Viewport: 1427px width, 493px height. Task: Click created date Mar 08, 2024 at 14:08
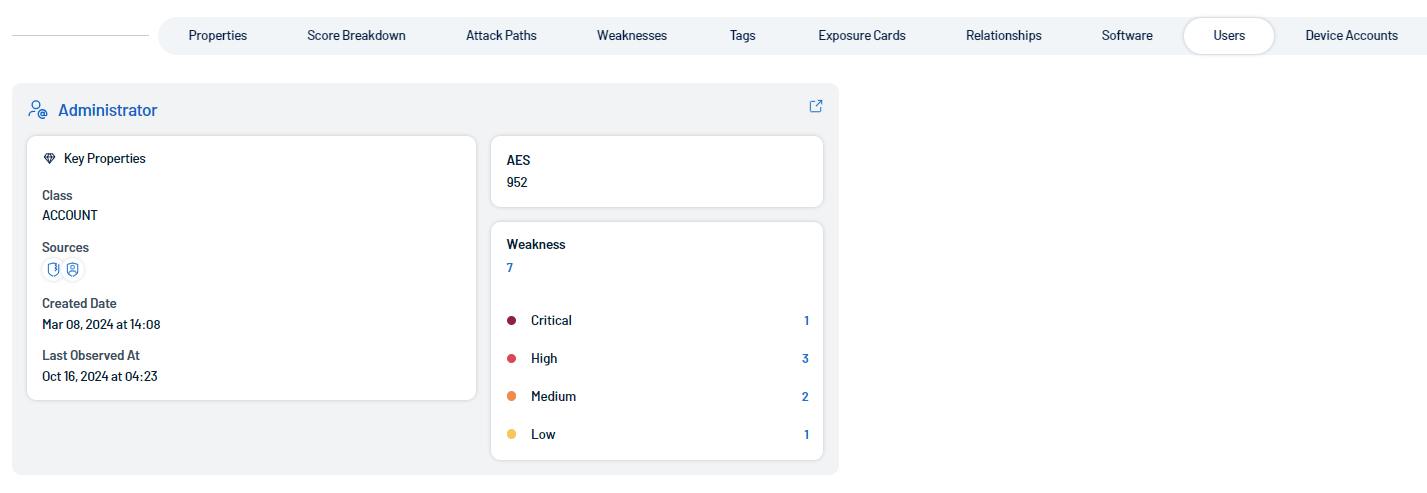[101, 325]
